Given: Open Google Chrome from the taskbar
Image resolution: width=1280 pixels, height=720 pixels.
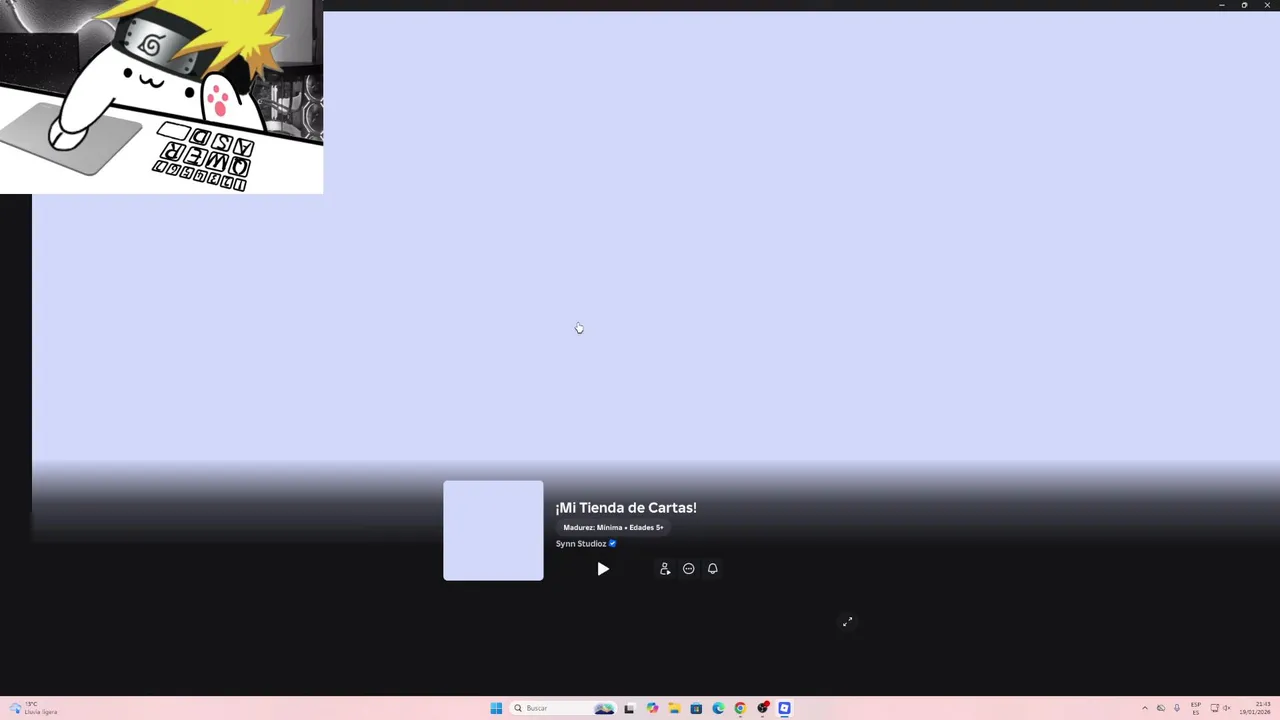Looking at the screenshot, I should click(x=740, y=708).
